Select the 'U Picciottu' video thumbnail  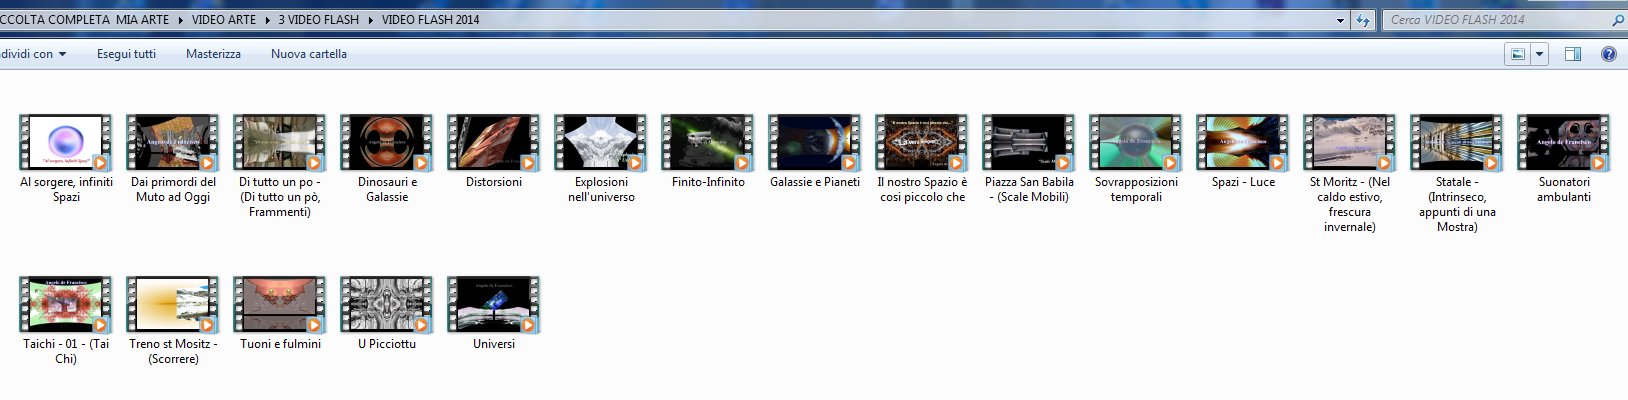[387, 305]
